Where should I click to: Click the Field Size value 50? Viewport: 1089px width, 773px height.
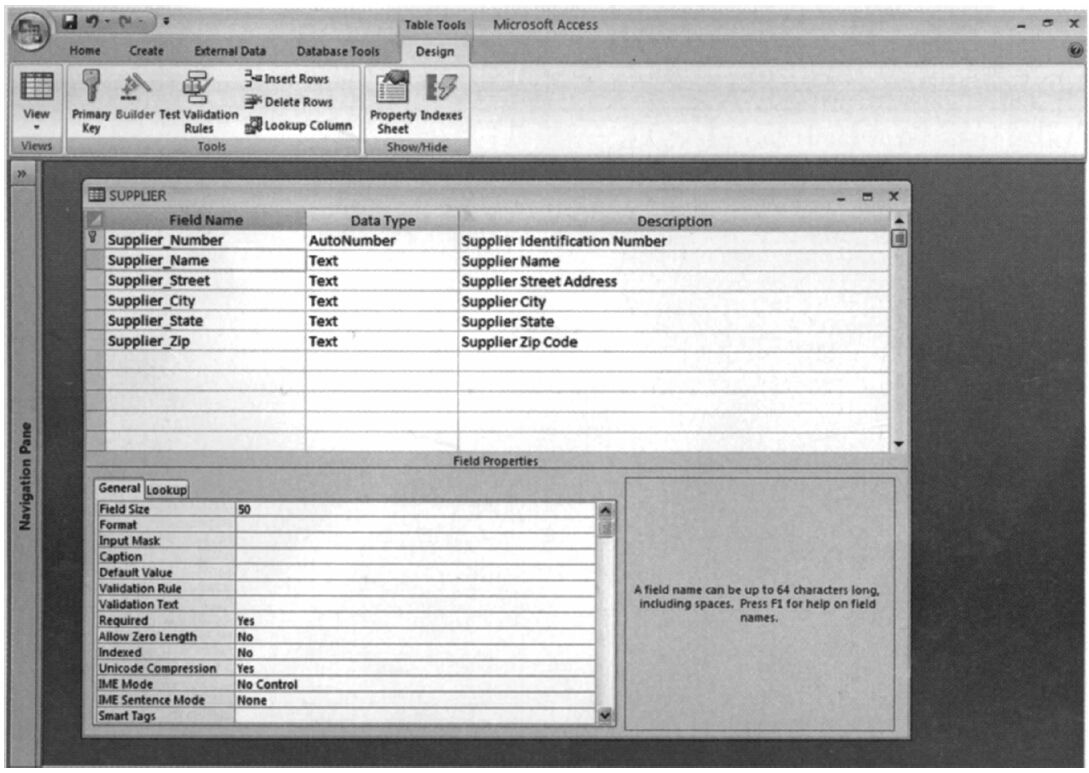pos(415,509)
